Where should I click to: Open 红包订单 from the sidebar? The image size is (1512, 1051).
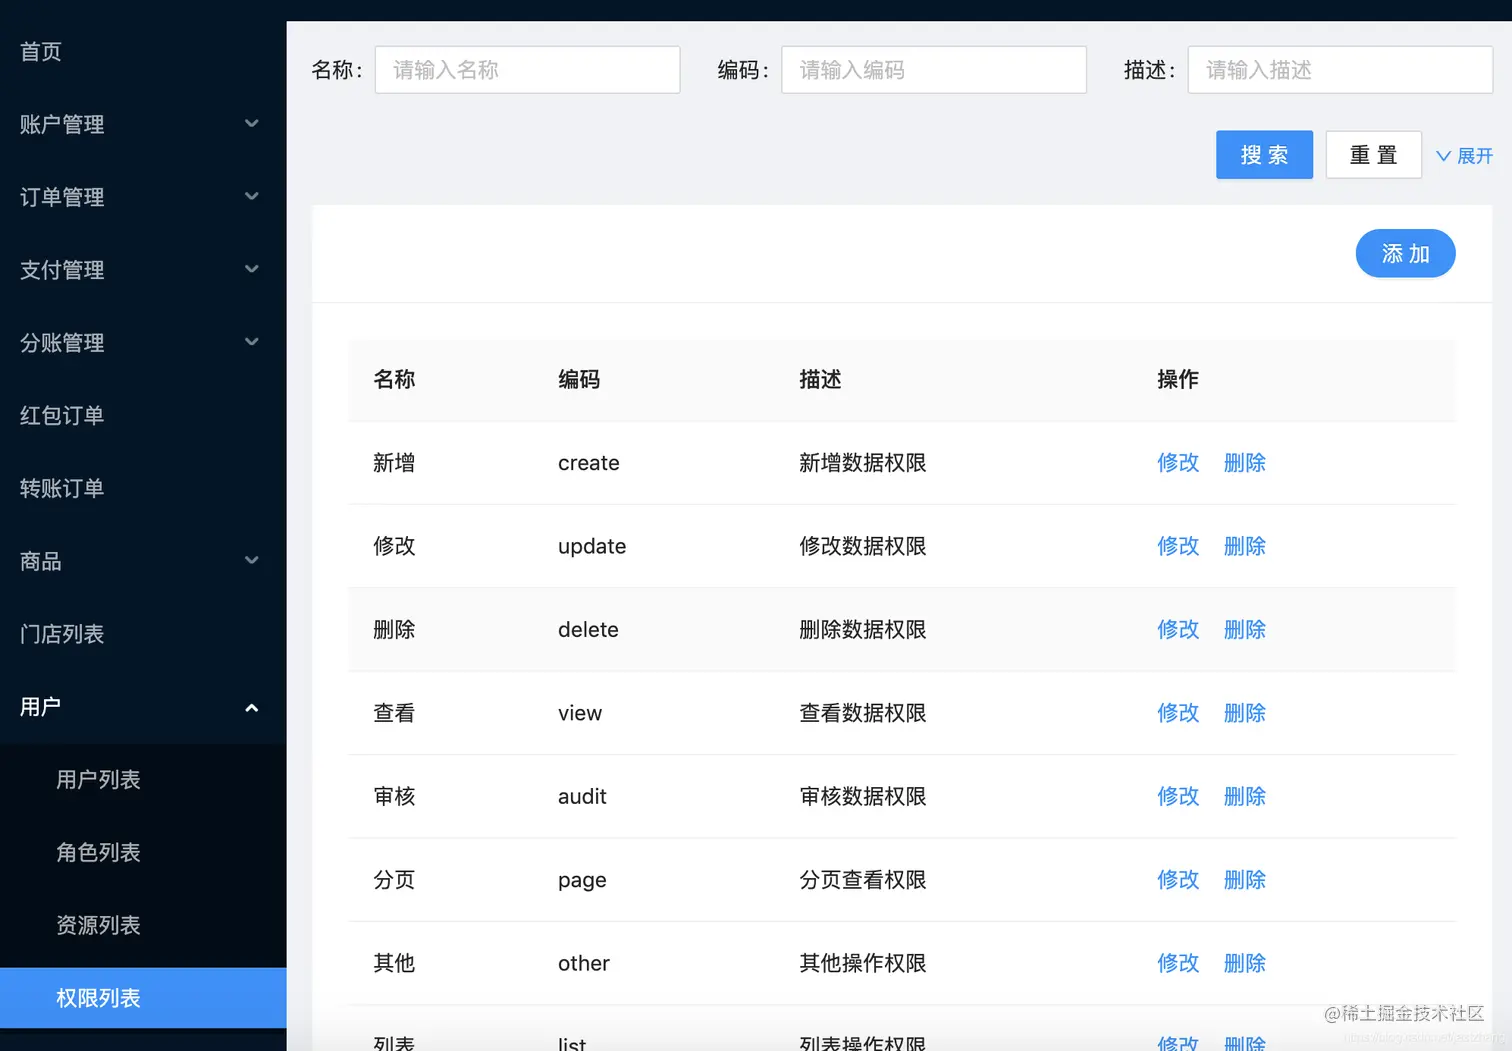[61, 416]
